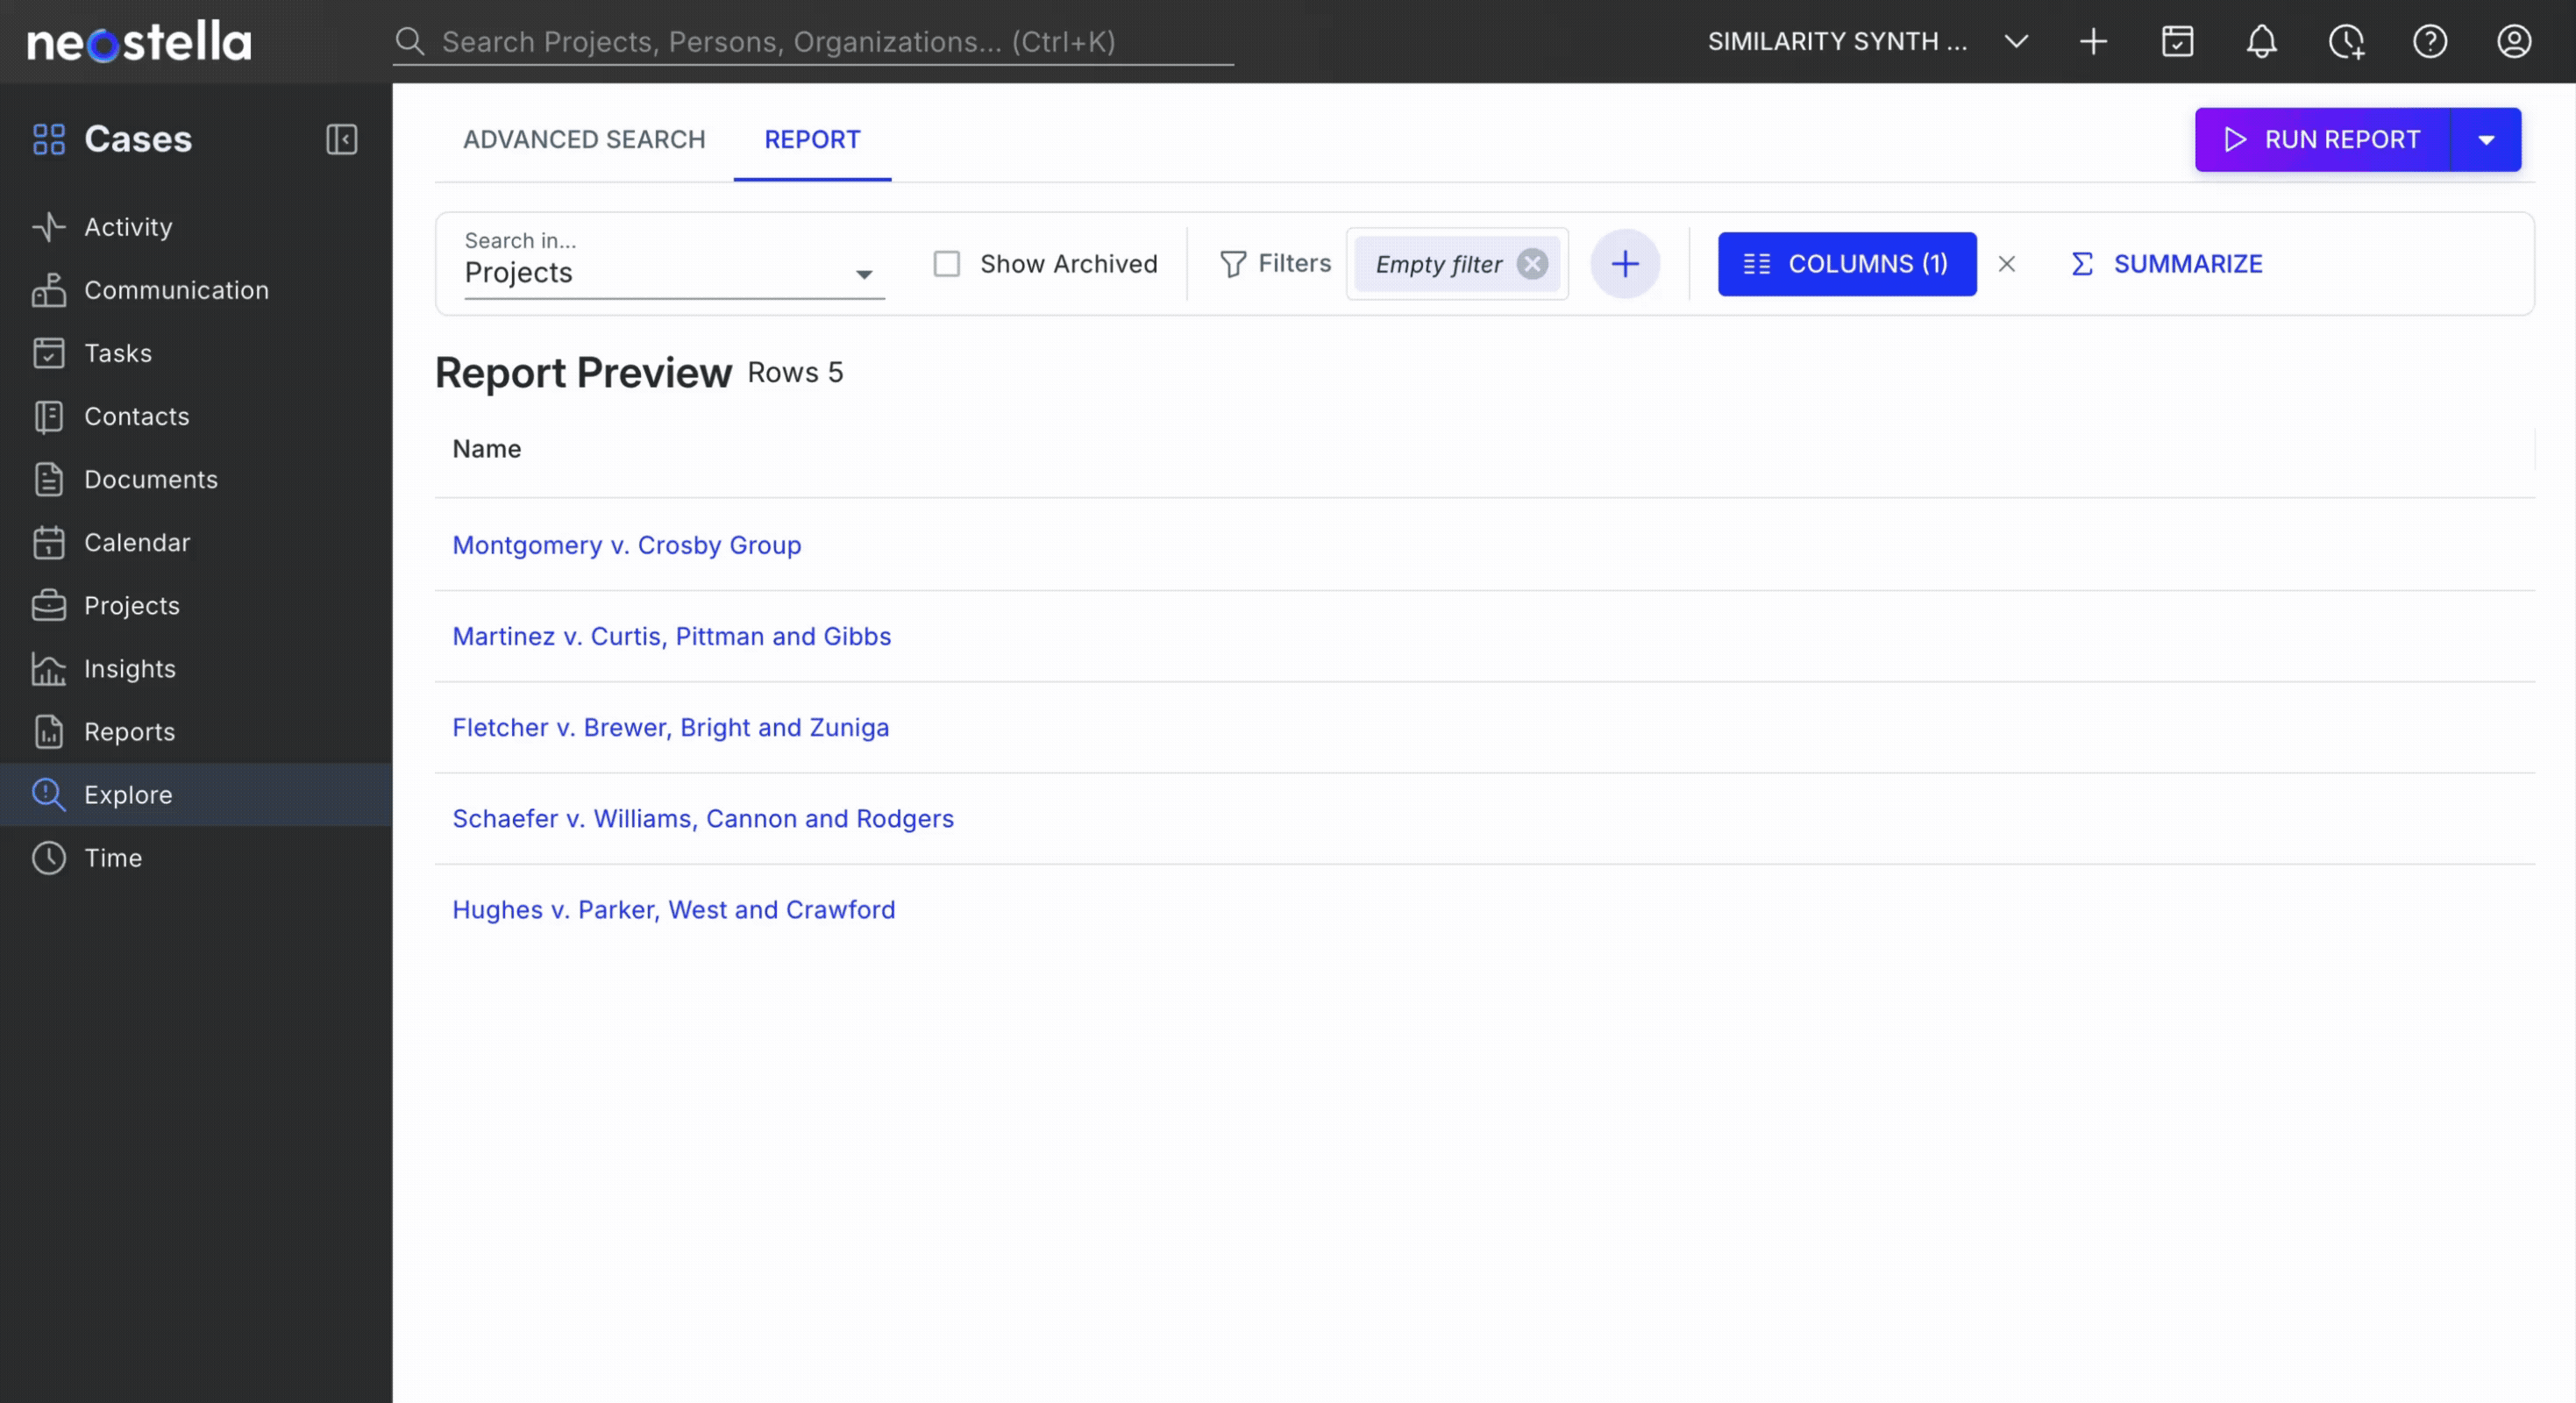The height and width of the screenshot is (1403, 2576).
Task: Click the Filters funnel icon
Action: click(1232, 264)
